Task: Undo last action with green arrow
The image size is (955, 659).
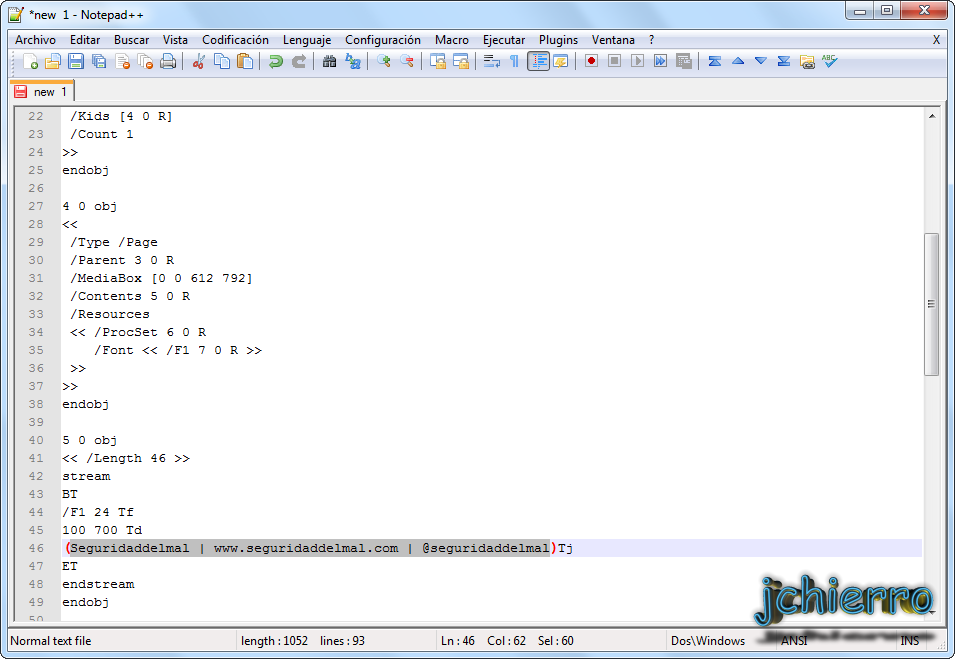Action: [x=275, y=61]
